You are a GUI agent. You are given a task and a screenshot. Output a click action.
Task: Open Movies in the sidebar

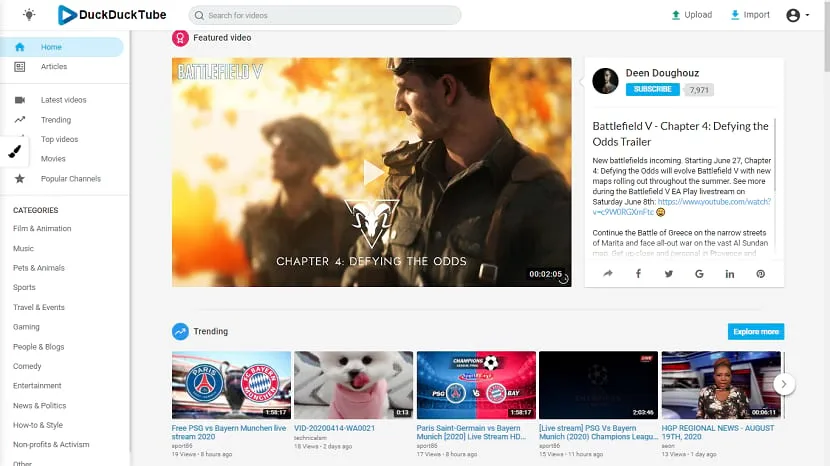(x=53, y=159)
